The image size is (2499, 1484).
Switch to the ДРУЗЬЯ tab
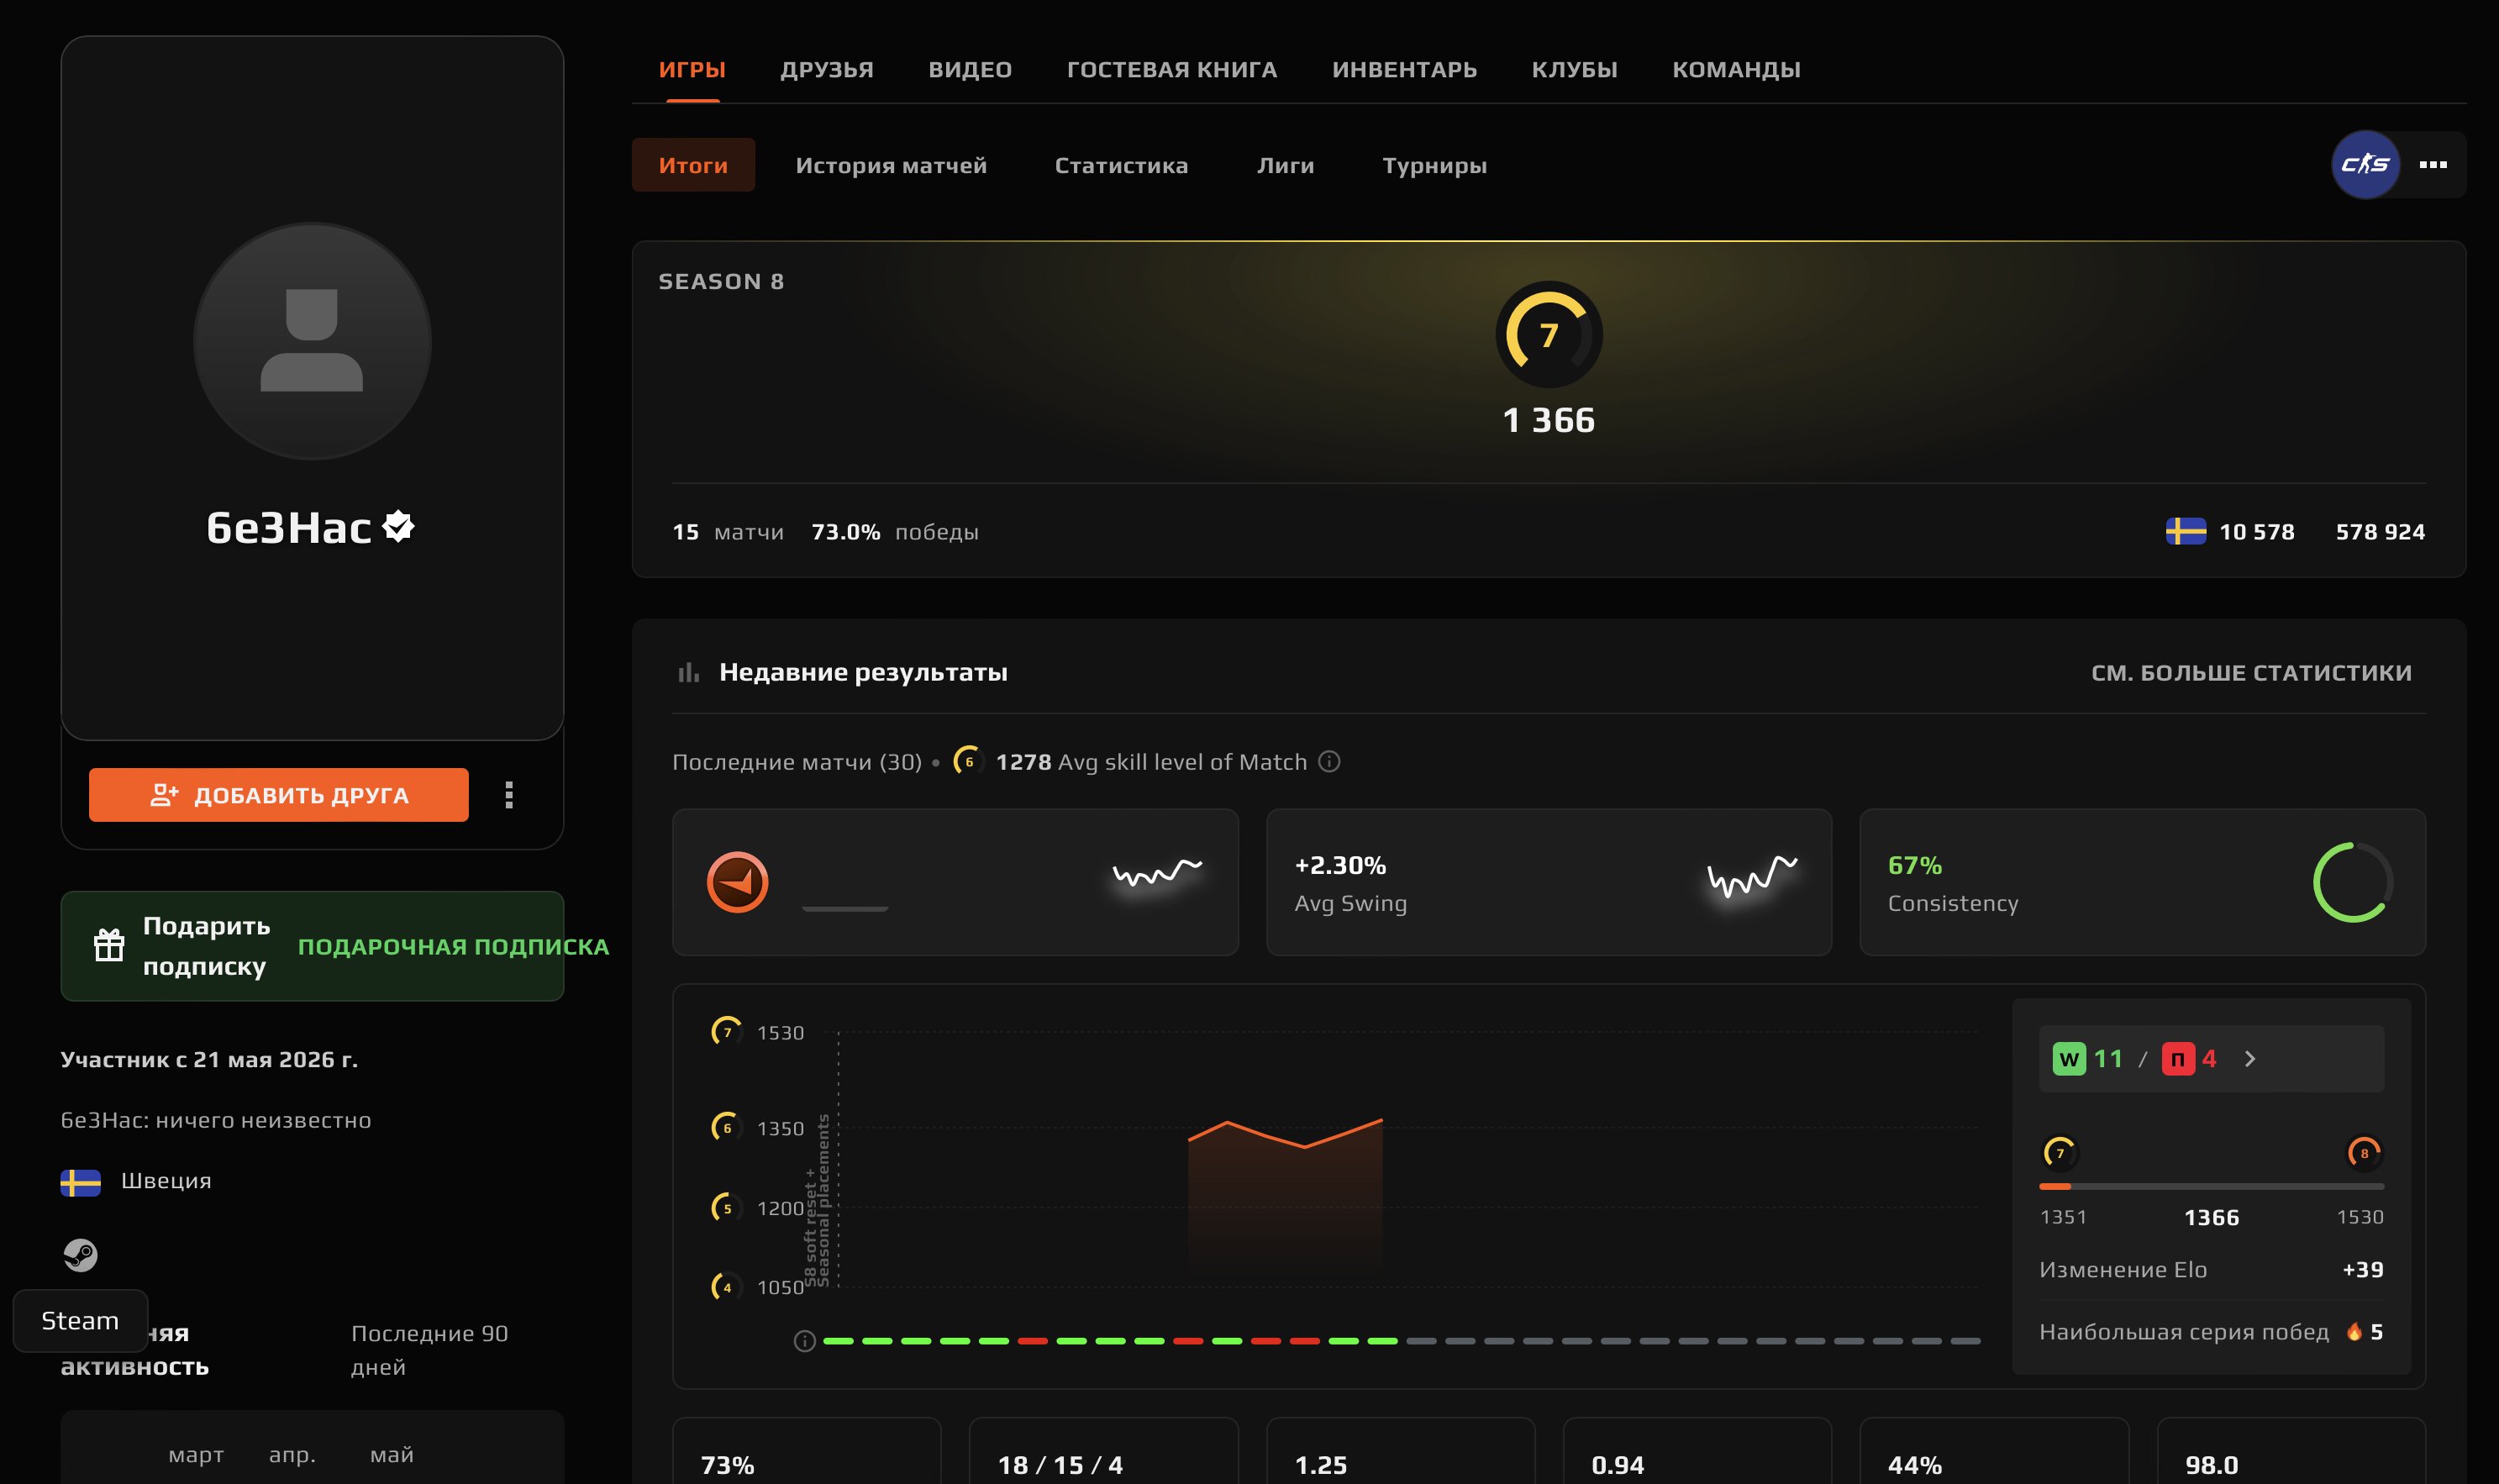(827, 70)
